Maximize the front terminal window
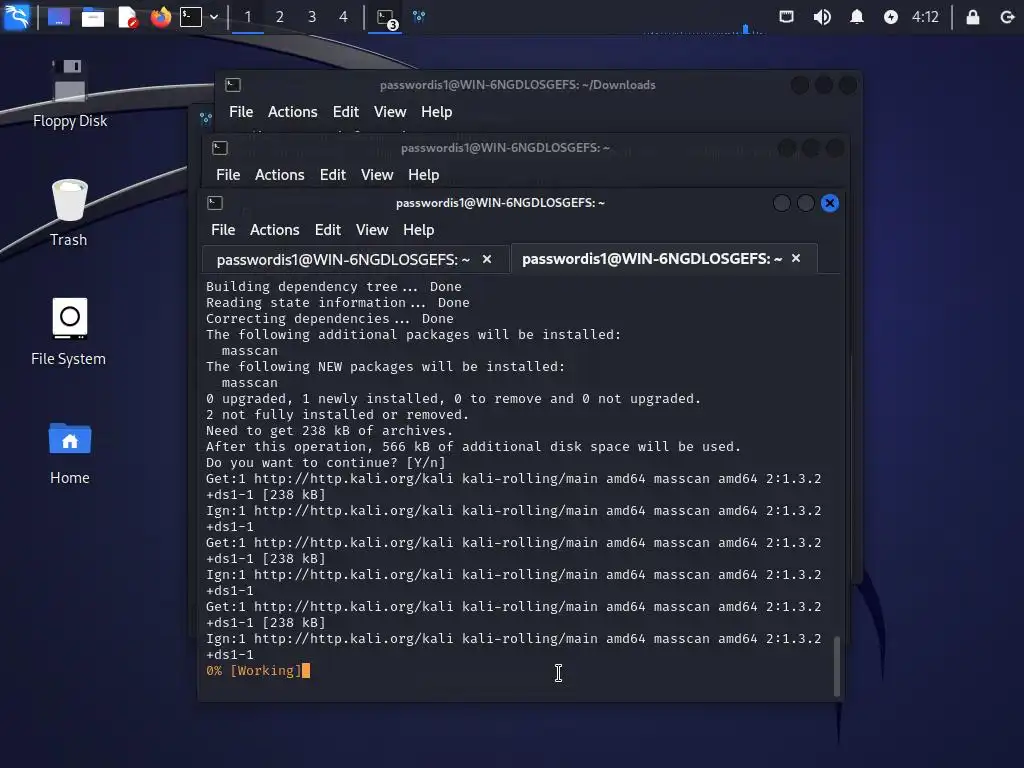Screen dimensions: 1024x768 click(805, 203)
